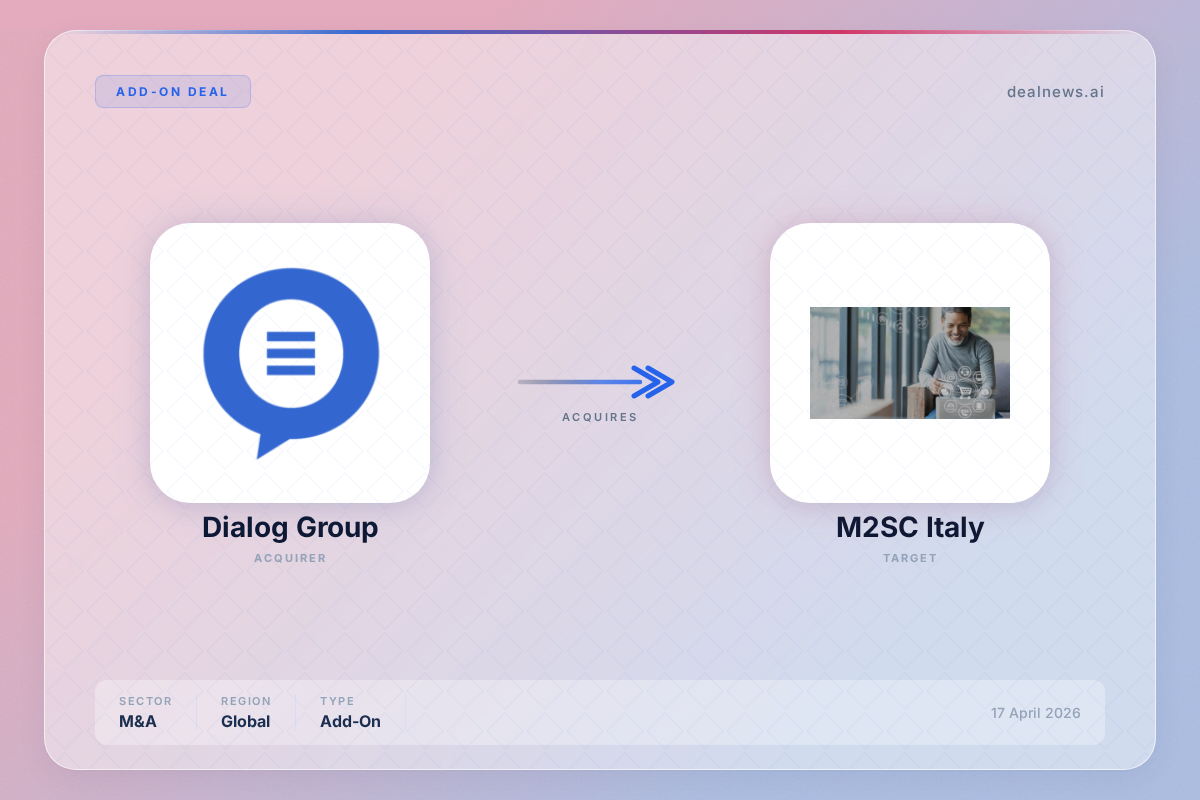Open the dealnews.ai link
The height and width of the screenshot is (800, 1200).
pyautogui.click(x=1055, y=92)
